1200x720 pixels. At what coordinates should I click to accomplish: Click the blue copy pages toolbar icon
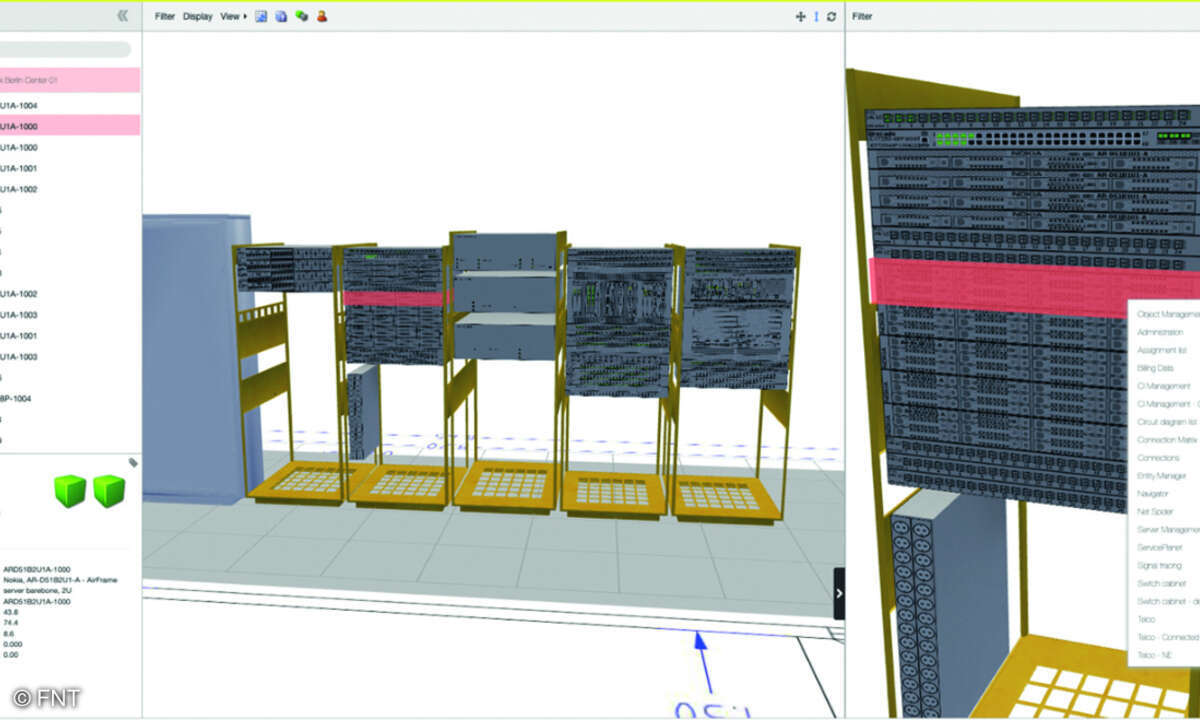coord(282,16)
